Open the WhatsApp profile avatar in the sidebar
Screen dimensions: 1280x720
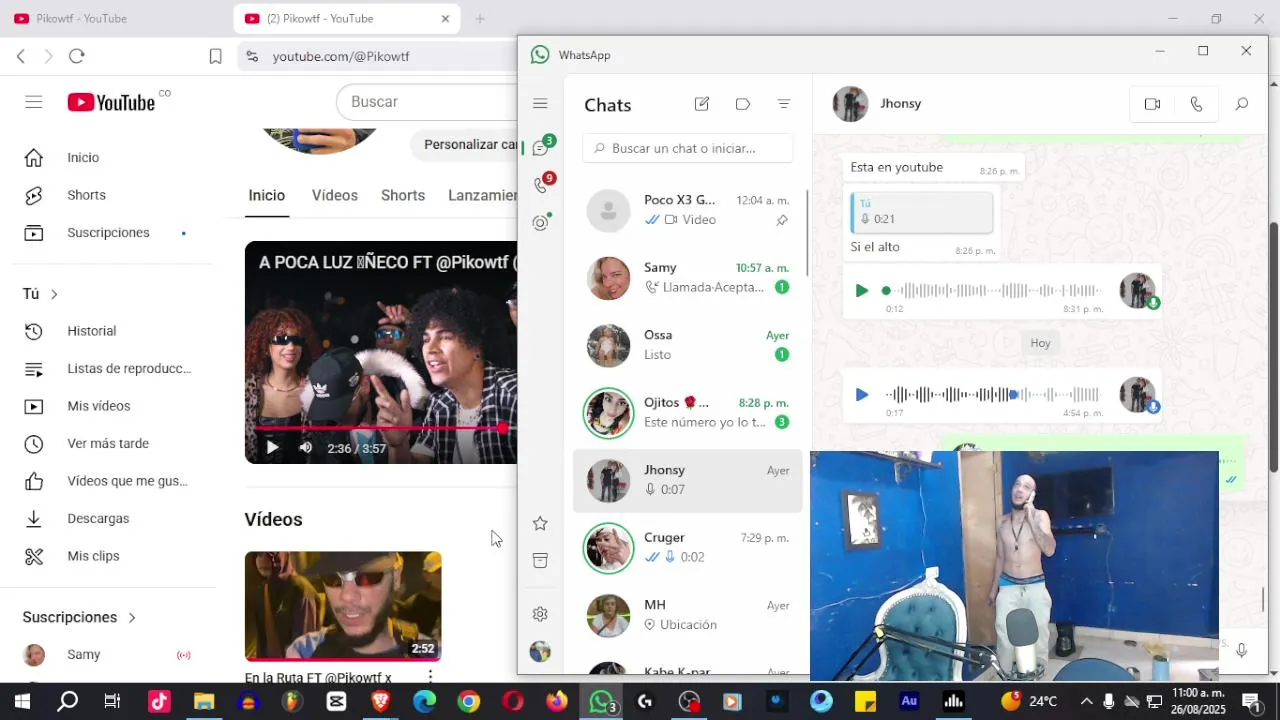[540, 652]
